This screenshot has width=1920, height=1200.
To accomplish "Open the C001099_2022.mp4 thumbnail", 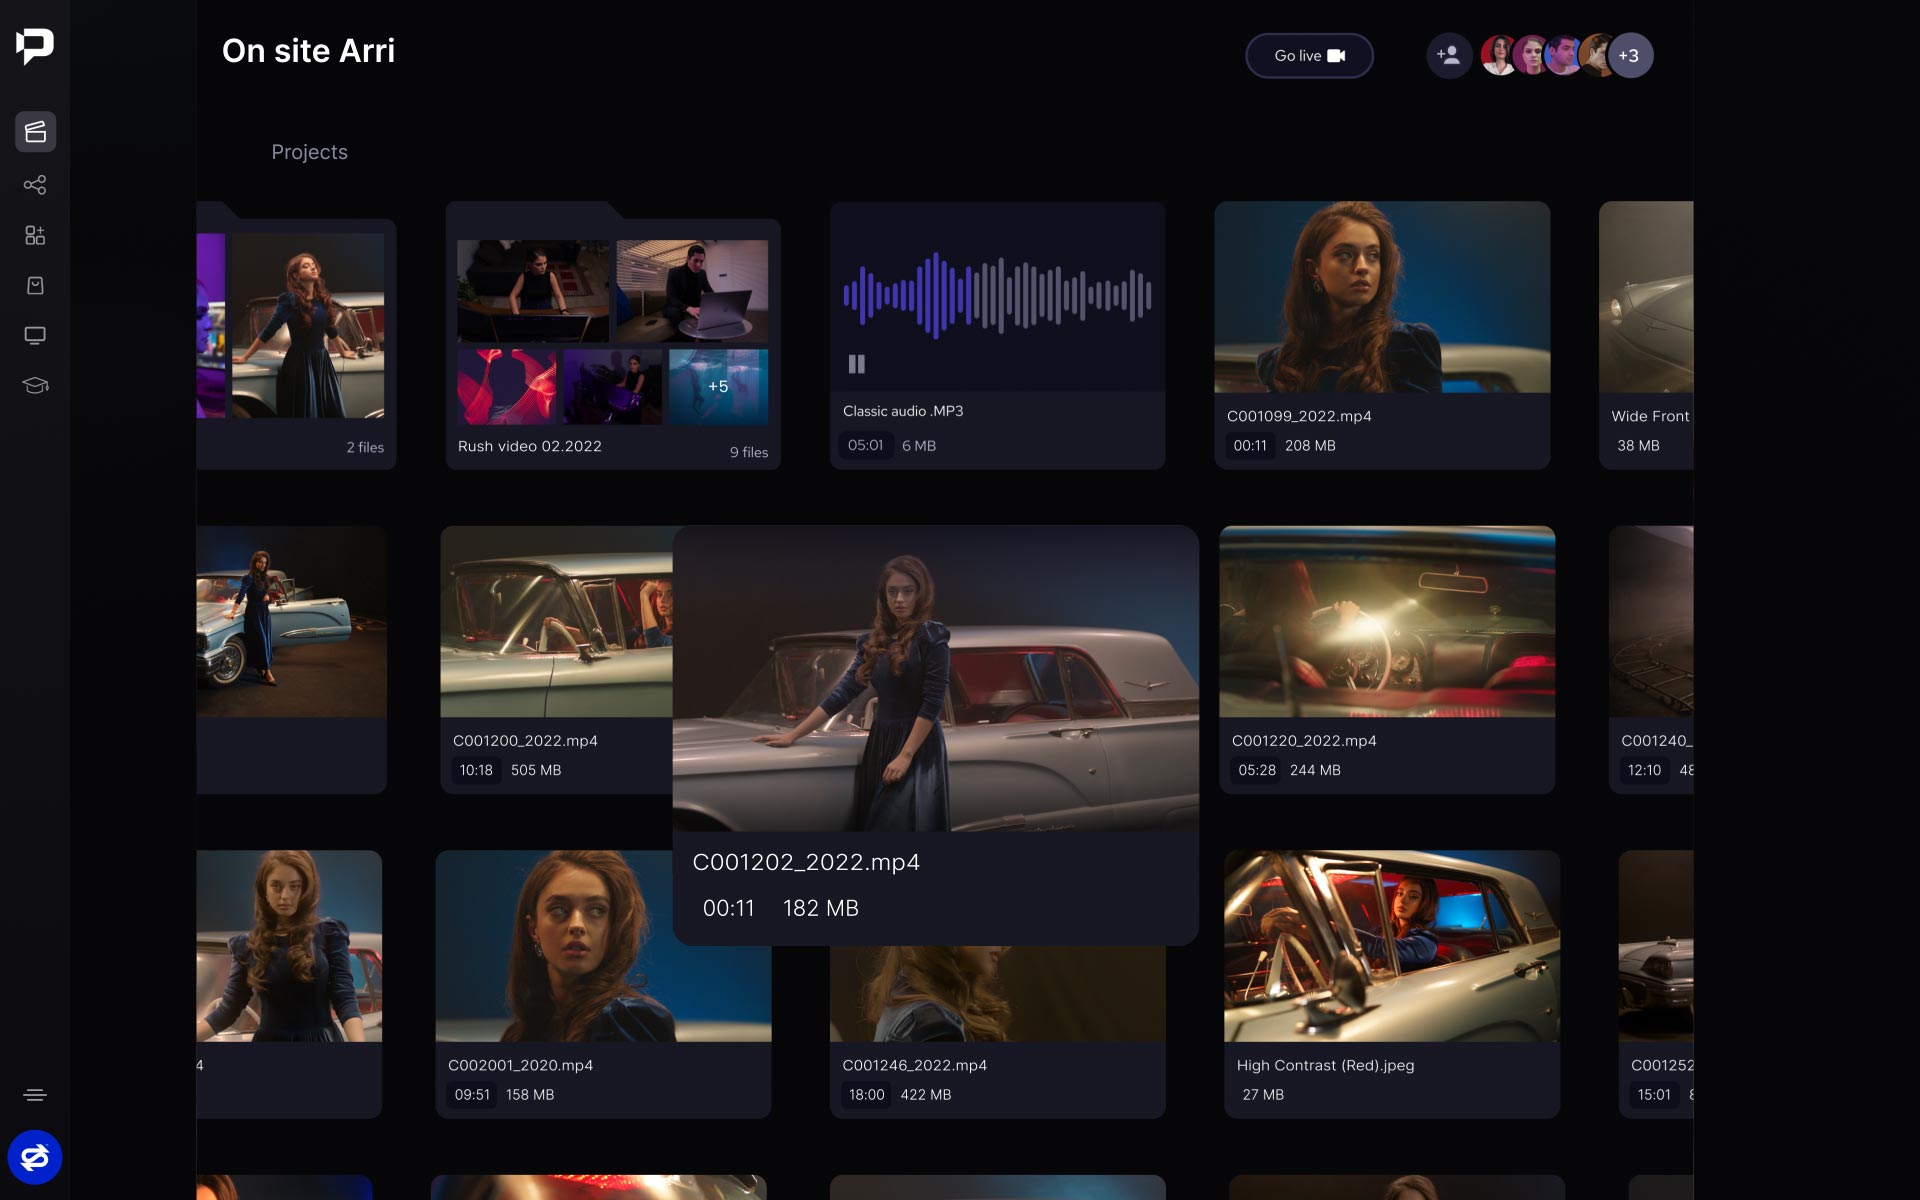I will click(x=1382, y=297).
